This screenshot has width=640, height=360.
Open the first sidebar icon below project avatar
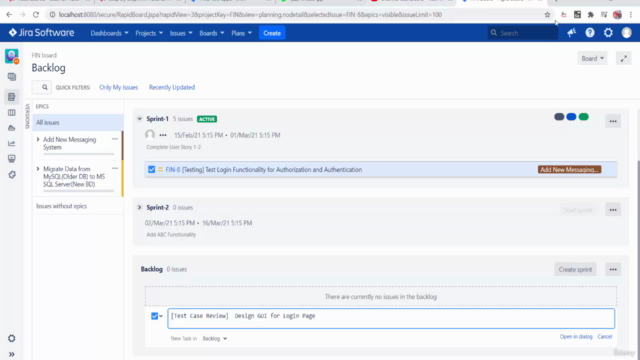click(11, 76)
